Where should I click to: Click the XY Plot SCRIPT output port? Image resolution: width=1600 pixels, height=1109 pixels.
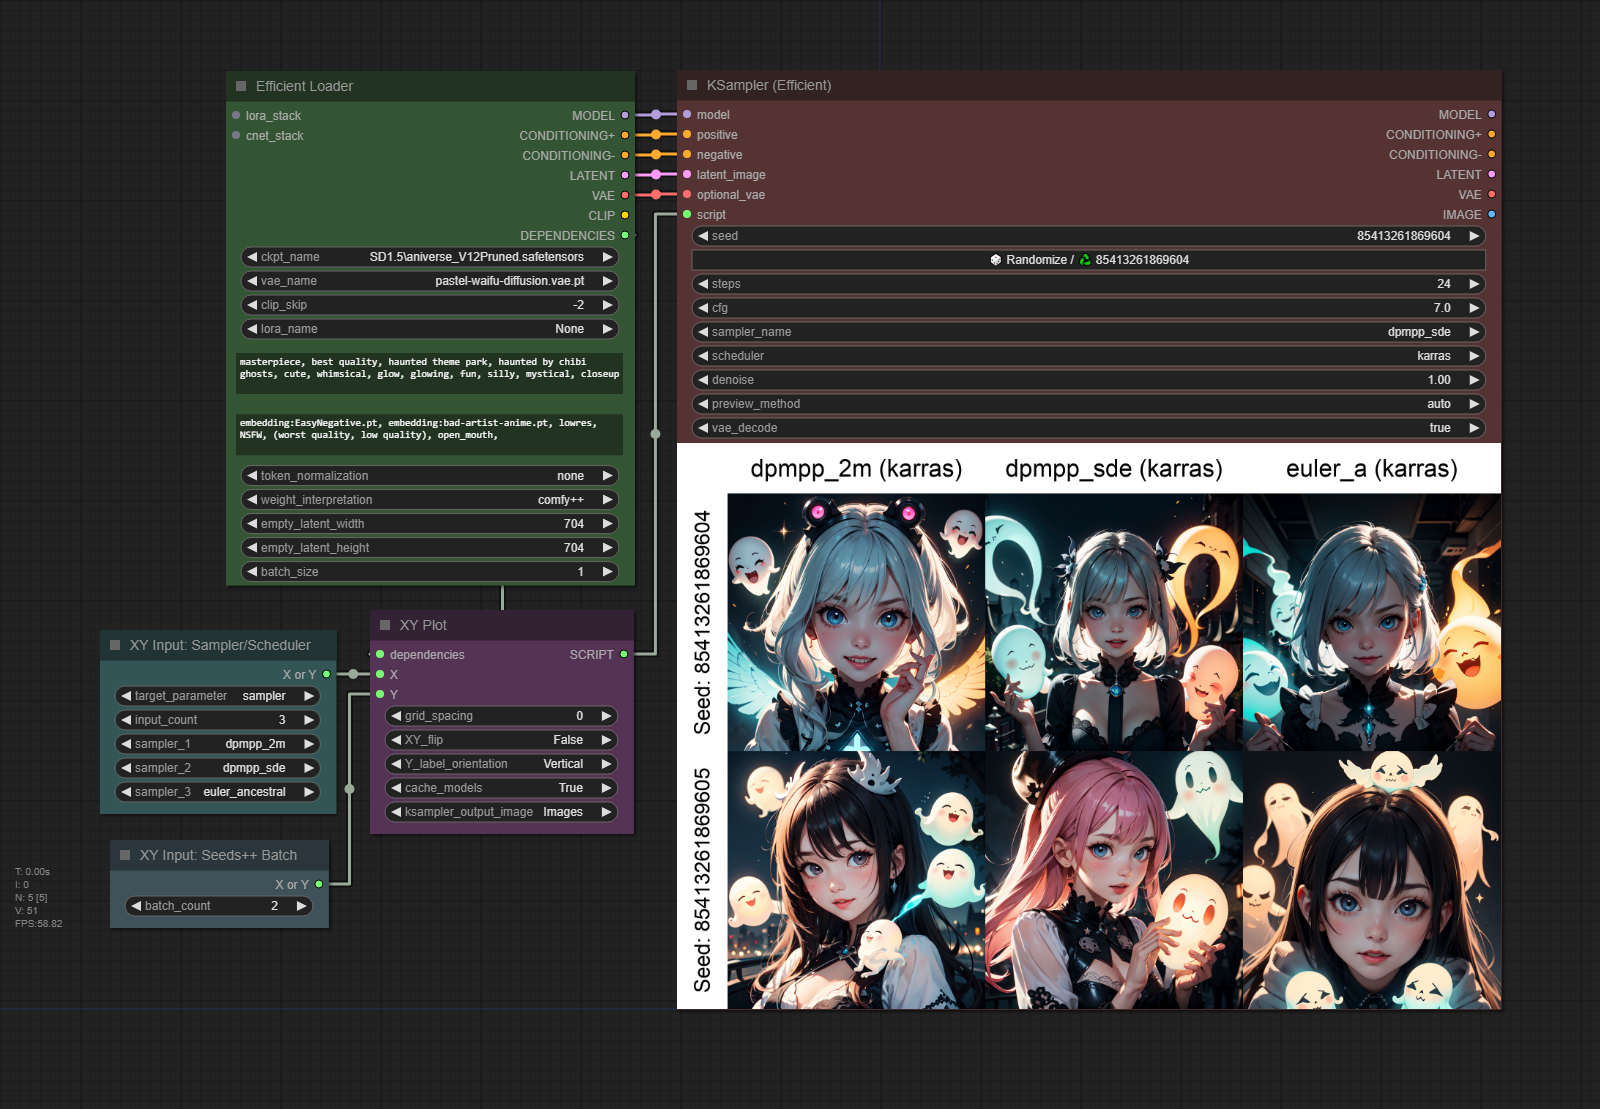[x=624, y=655]
